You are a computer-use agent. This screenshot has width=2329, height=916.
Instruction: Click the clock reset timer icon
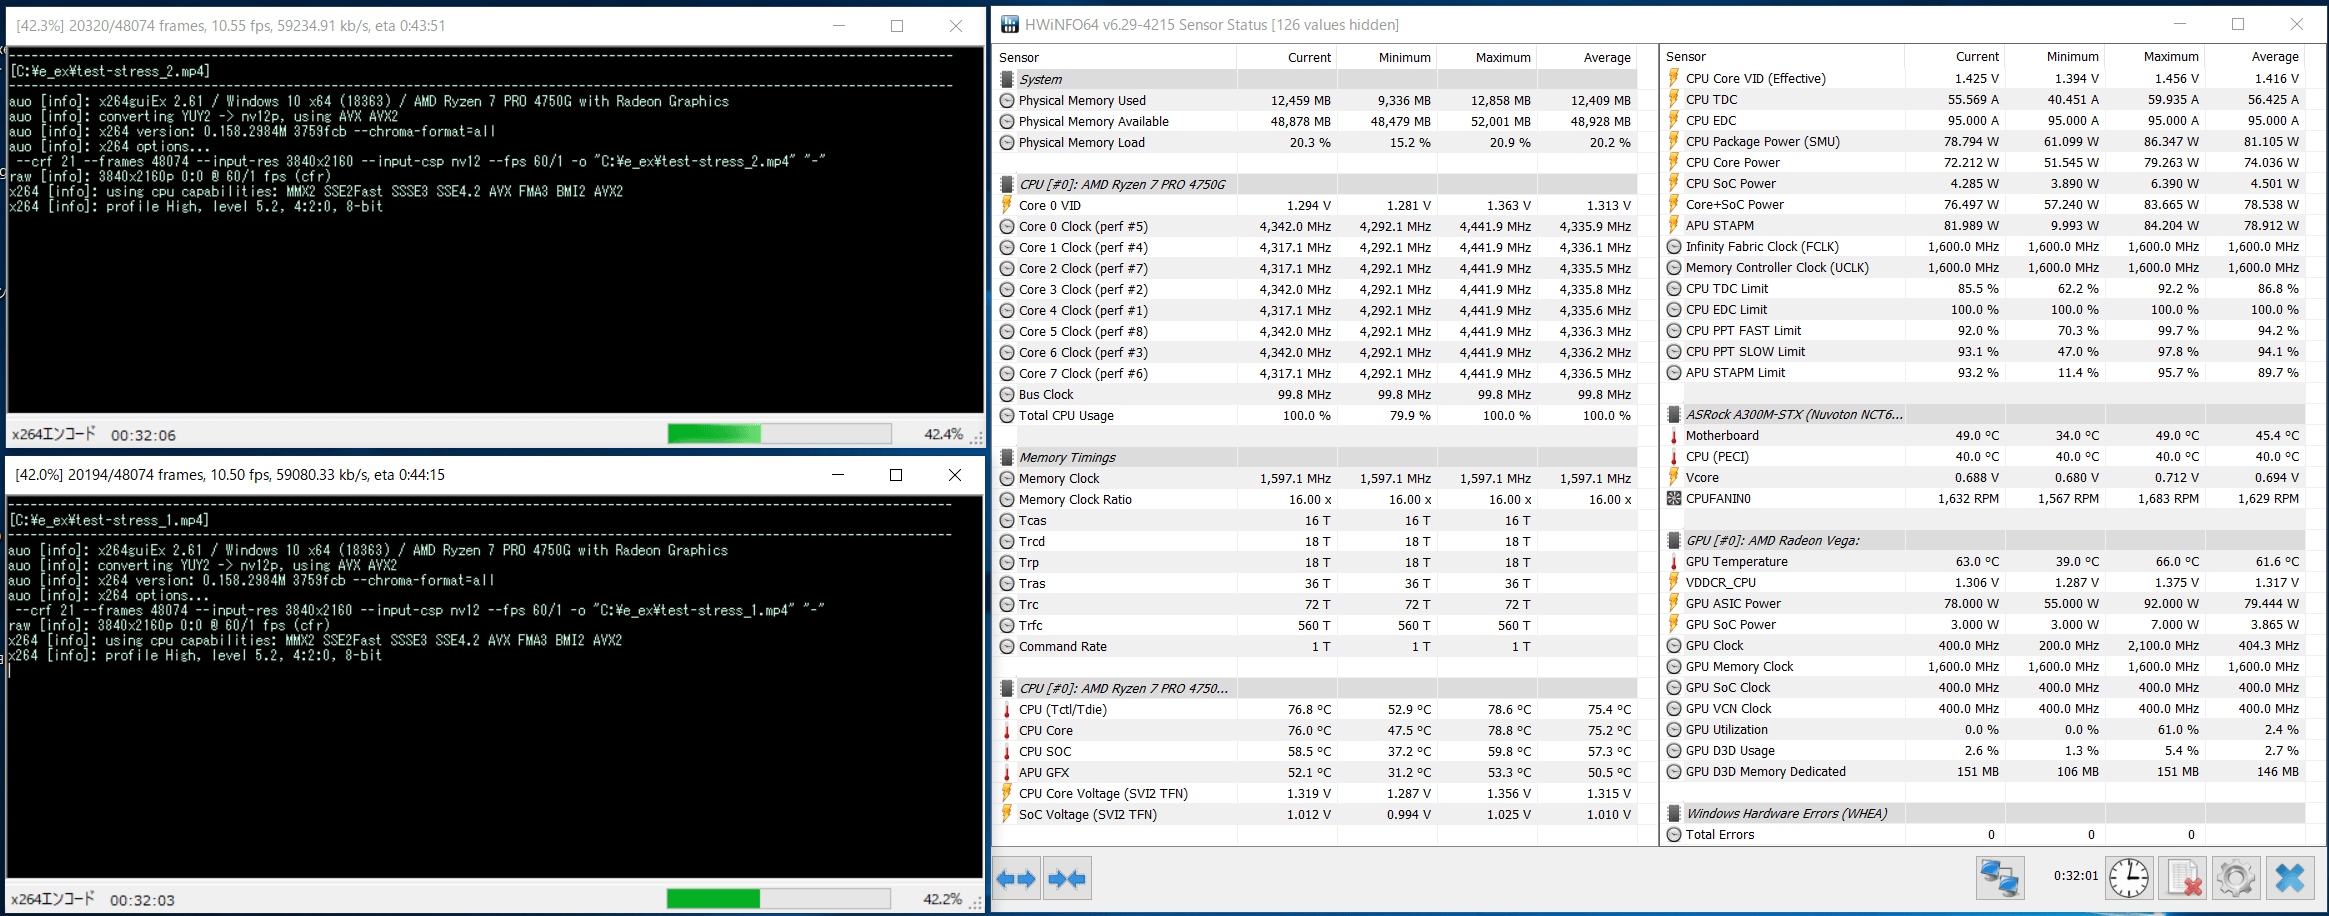[2129, 879]
